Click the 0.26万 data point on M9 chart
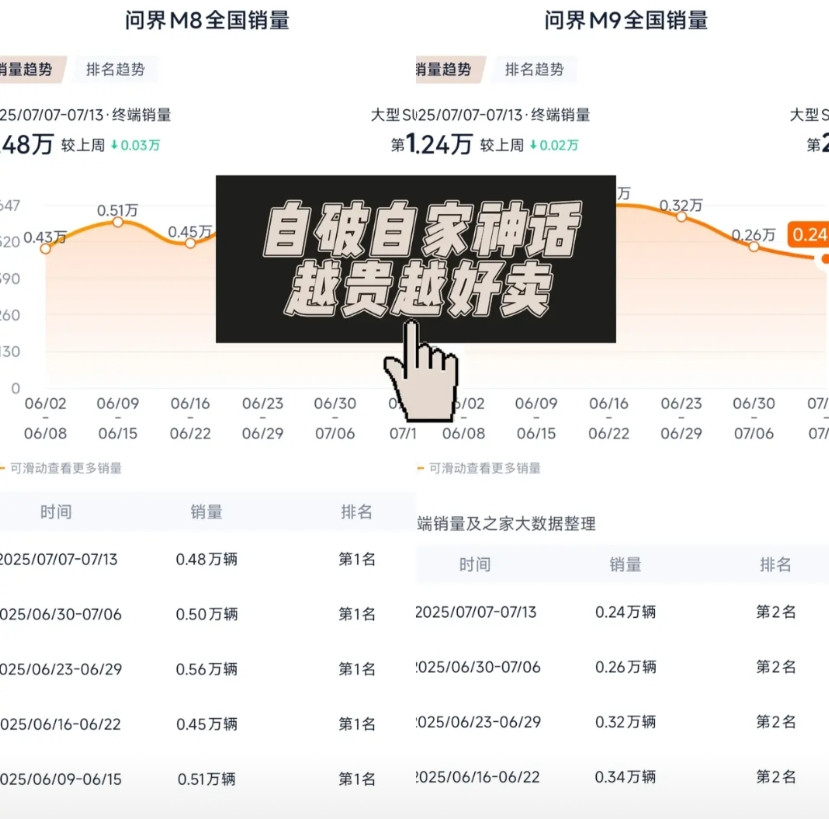This screenshot has width=829, height=819. click(754, 246)
